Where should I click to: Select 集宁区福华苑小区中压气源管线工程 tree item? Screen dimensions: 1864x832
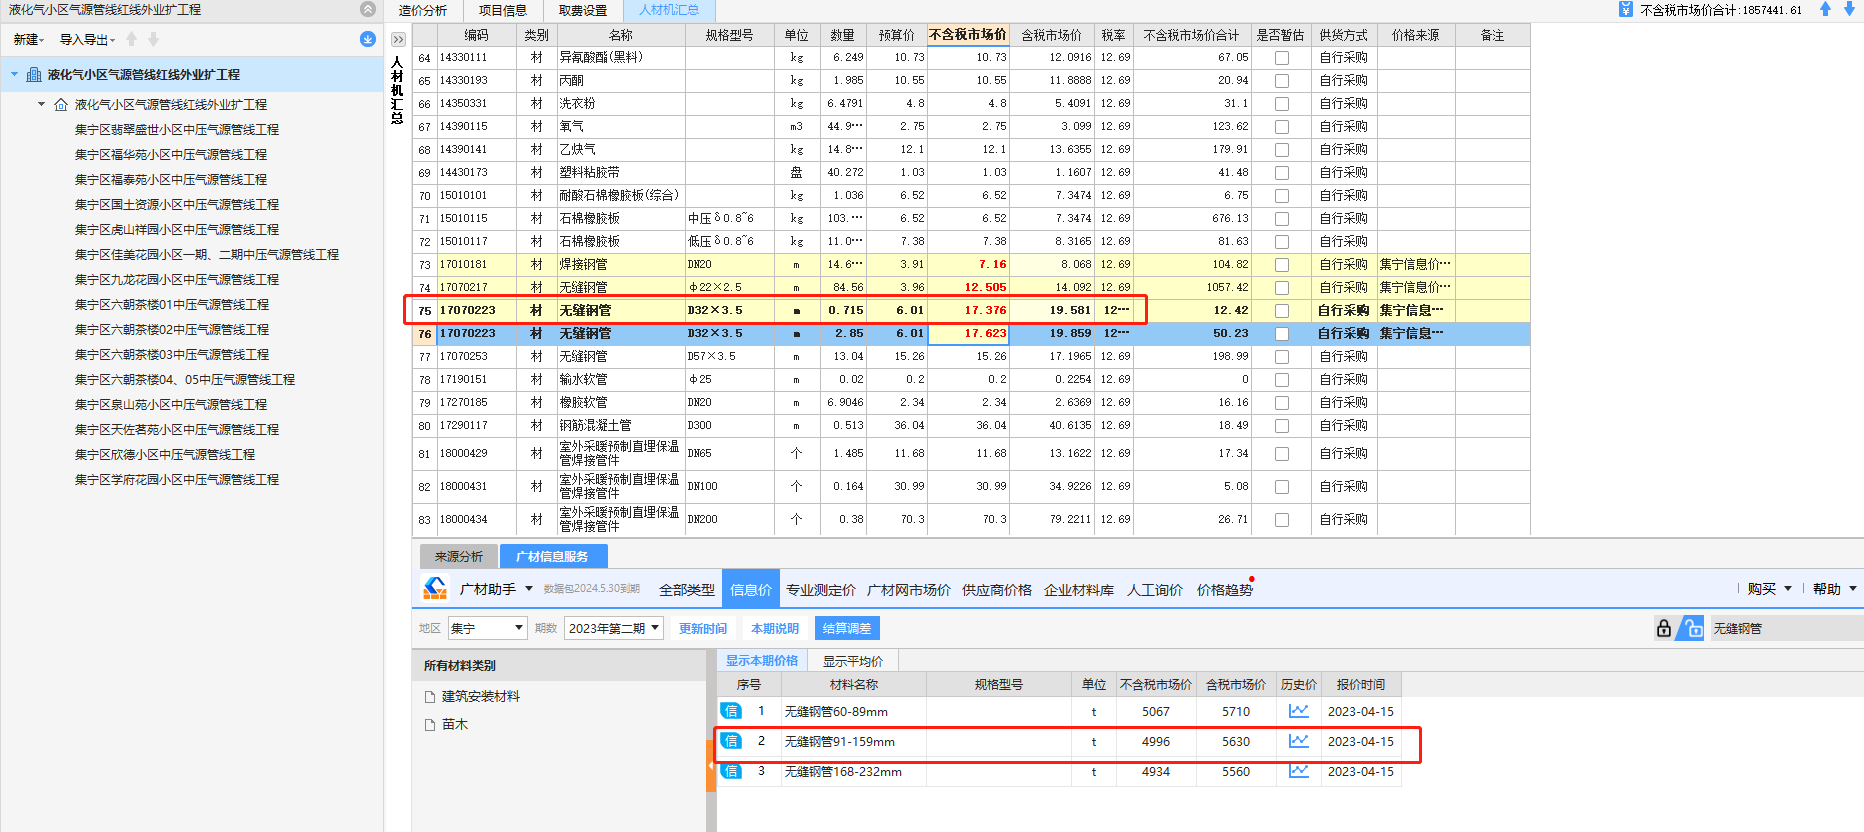click(x=171, y=155)
